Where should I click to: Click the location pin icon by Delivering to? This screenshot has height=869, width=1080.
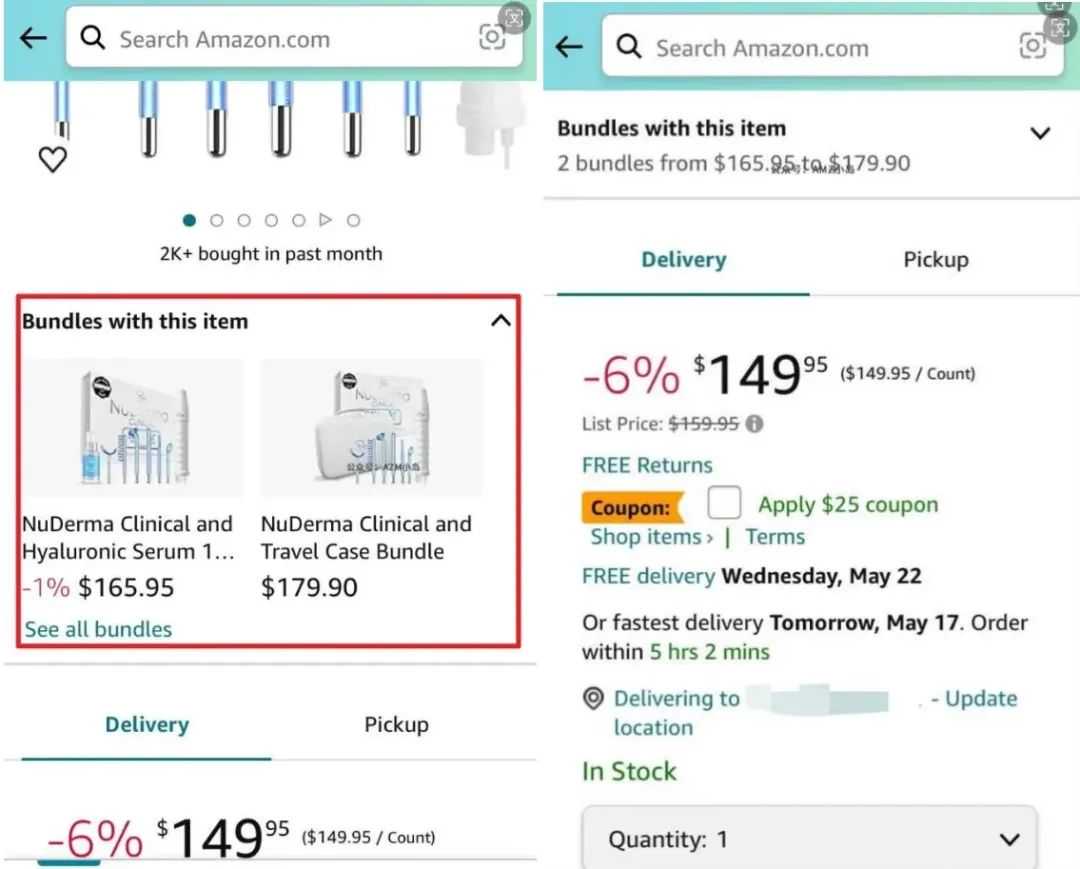[593, 698]
